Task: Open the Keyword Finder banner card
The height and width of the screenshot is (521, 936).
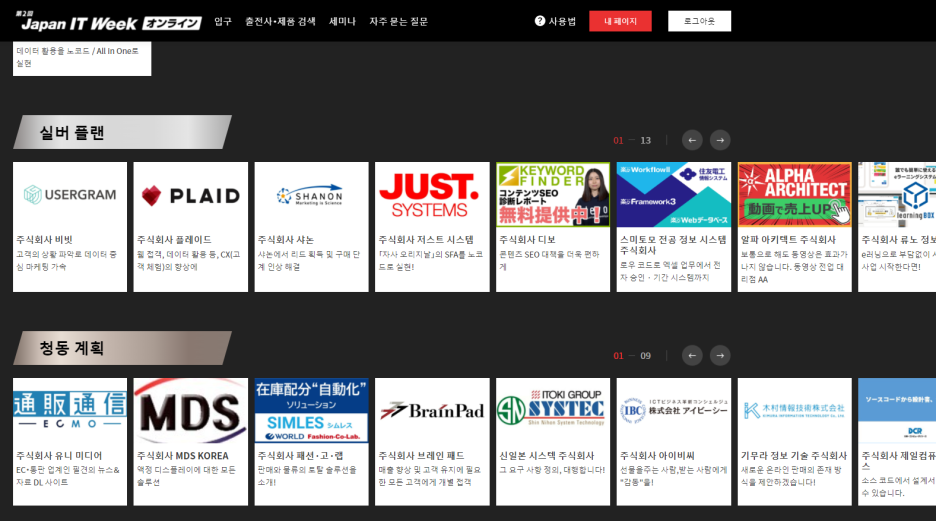Action: coord(553,195)
